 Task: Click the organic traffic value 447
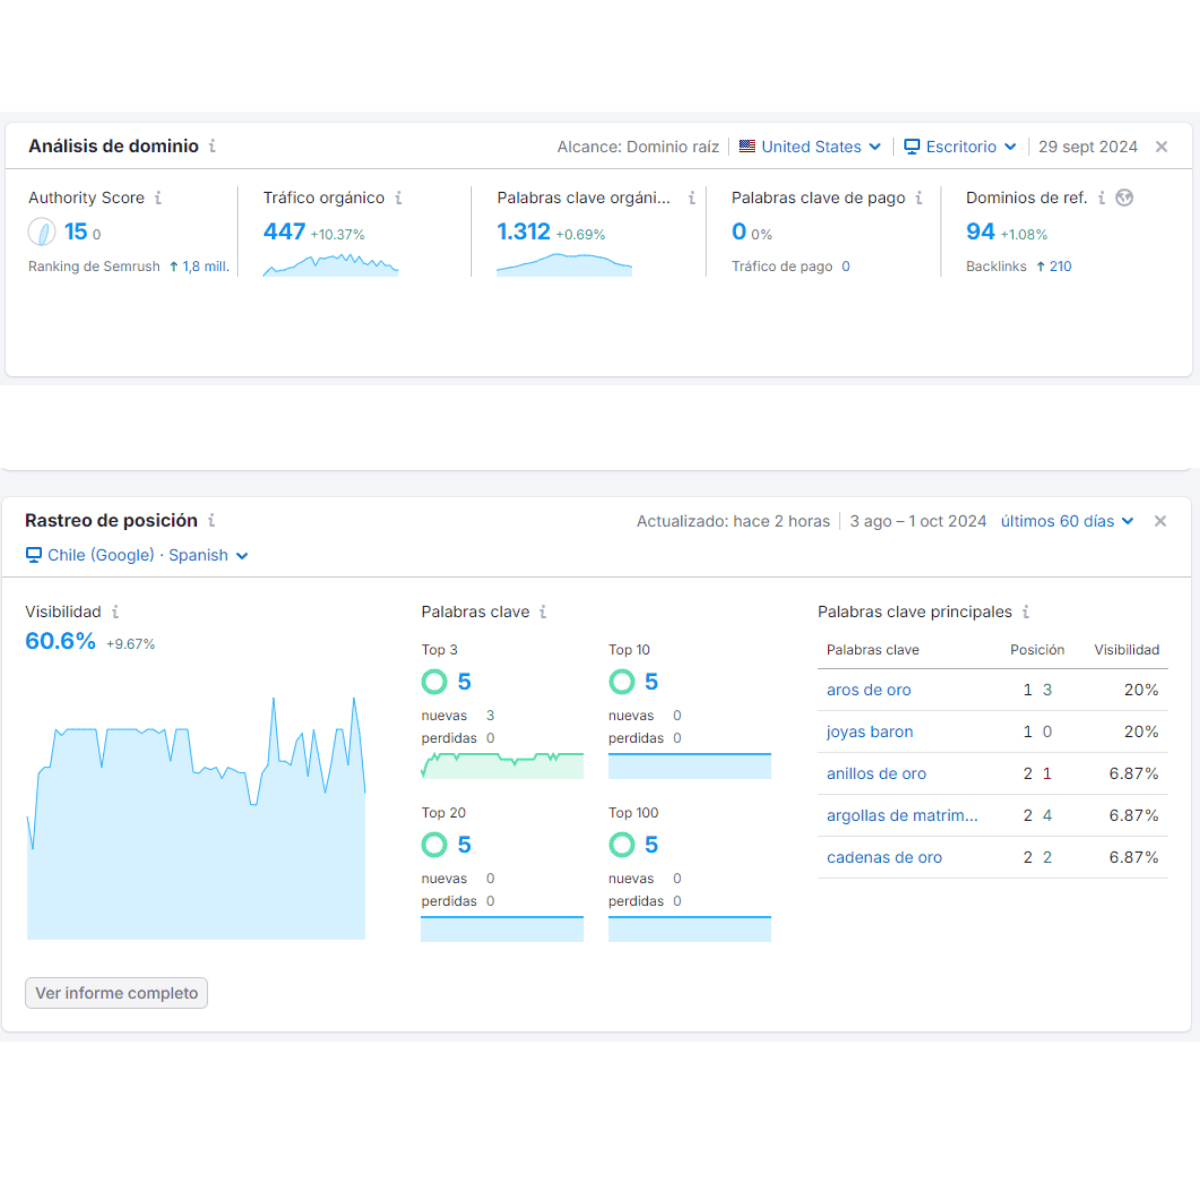(x=284, y=232)
